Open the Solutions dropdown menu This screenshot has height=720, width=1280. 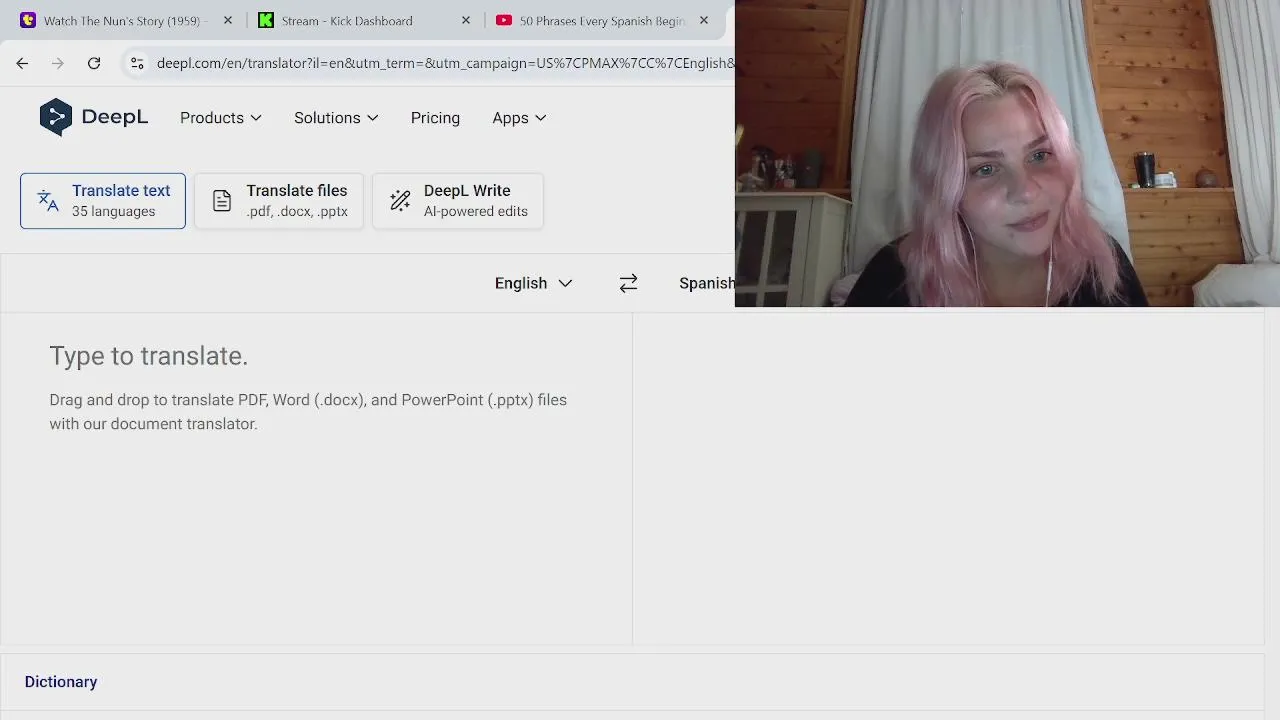[336, 118]
